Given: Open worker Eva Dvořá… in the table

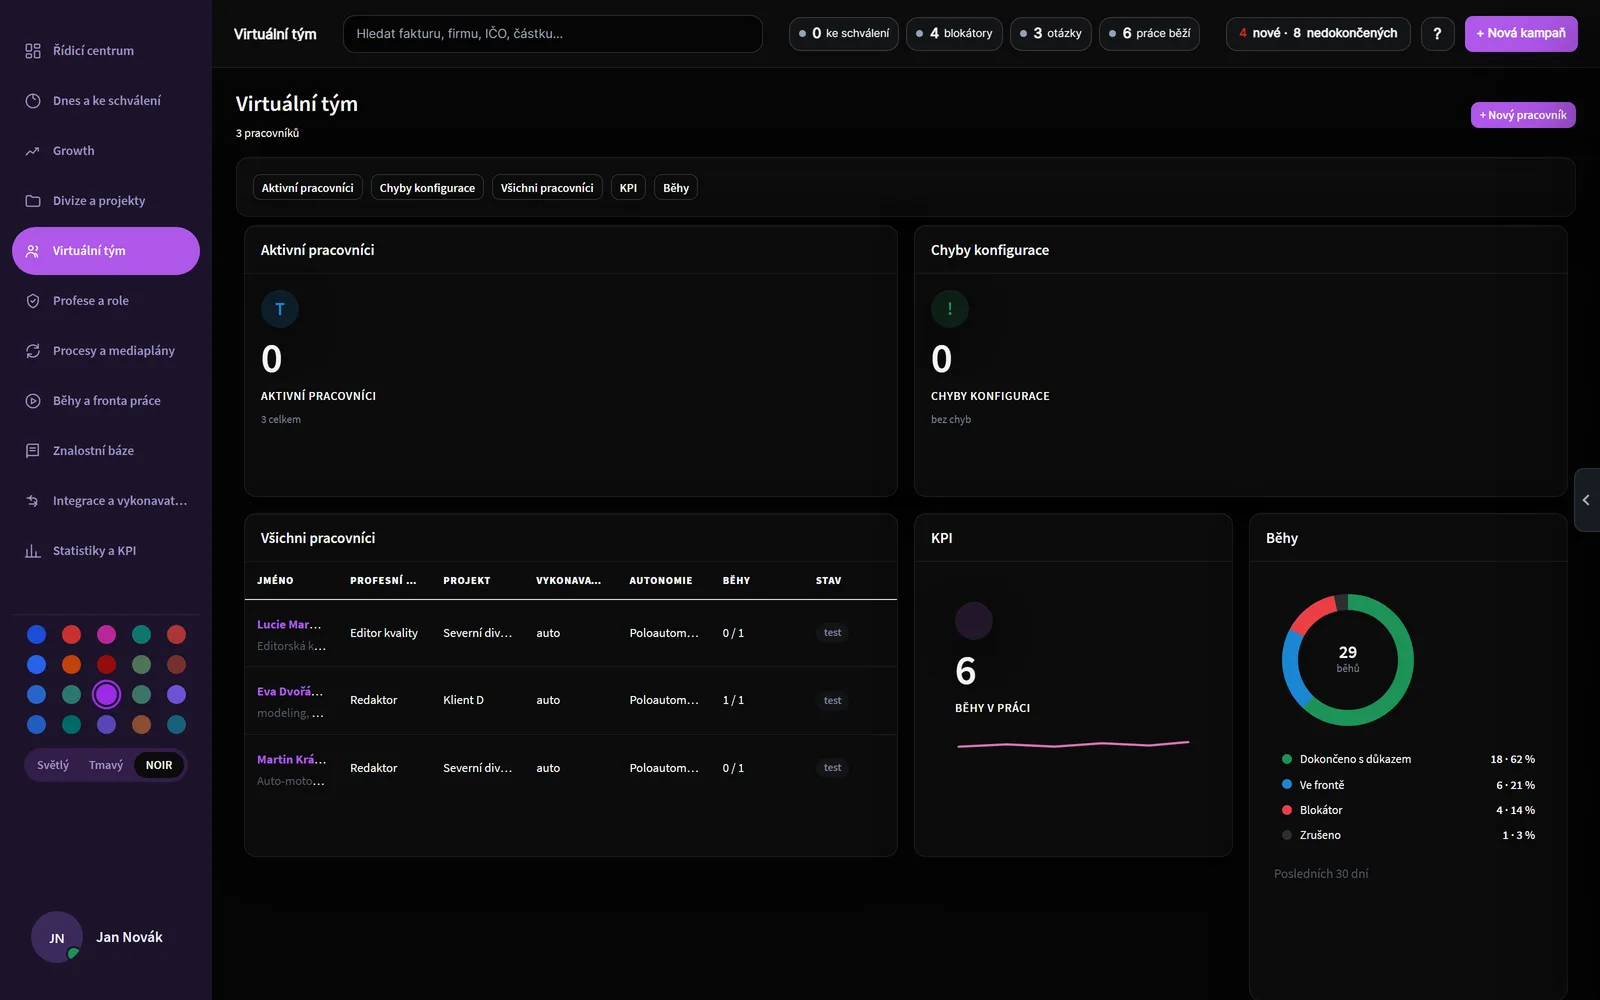Looking at the screenshot, I should (290, 692).
